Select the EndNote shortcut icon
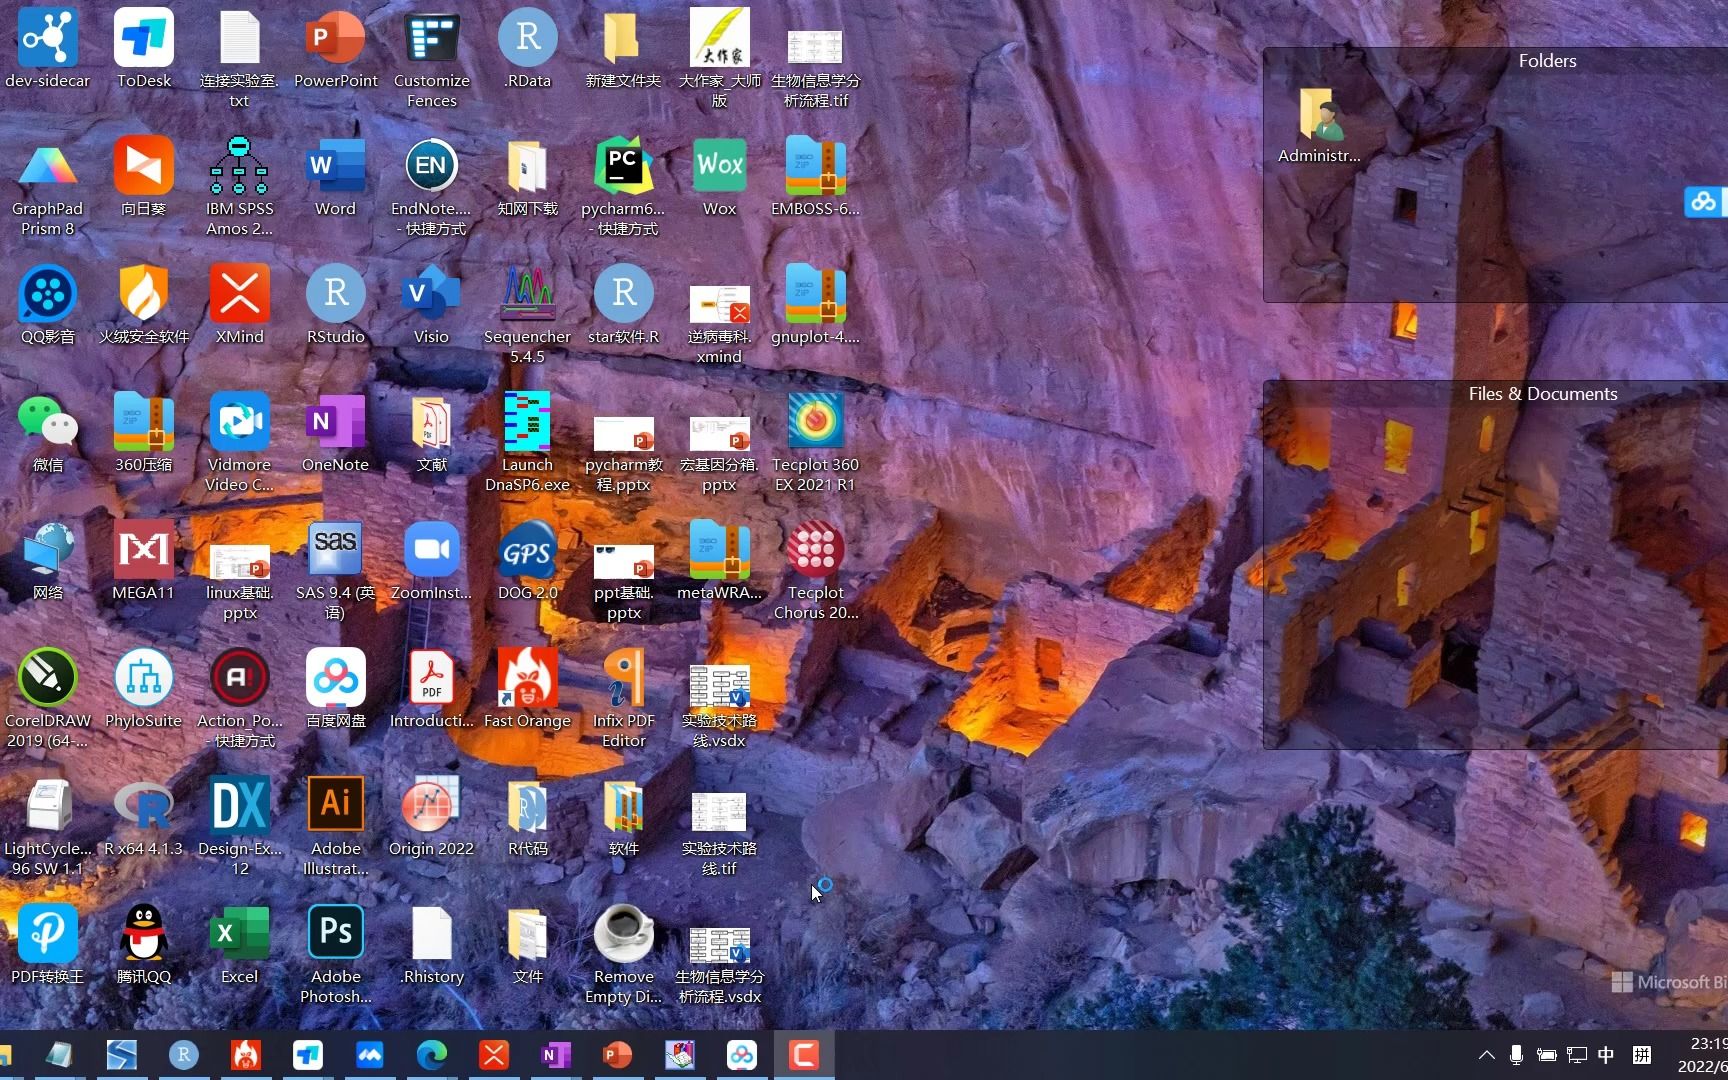 (x=432, y=187)
